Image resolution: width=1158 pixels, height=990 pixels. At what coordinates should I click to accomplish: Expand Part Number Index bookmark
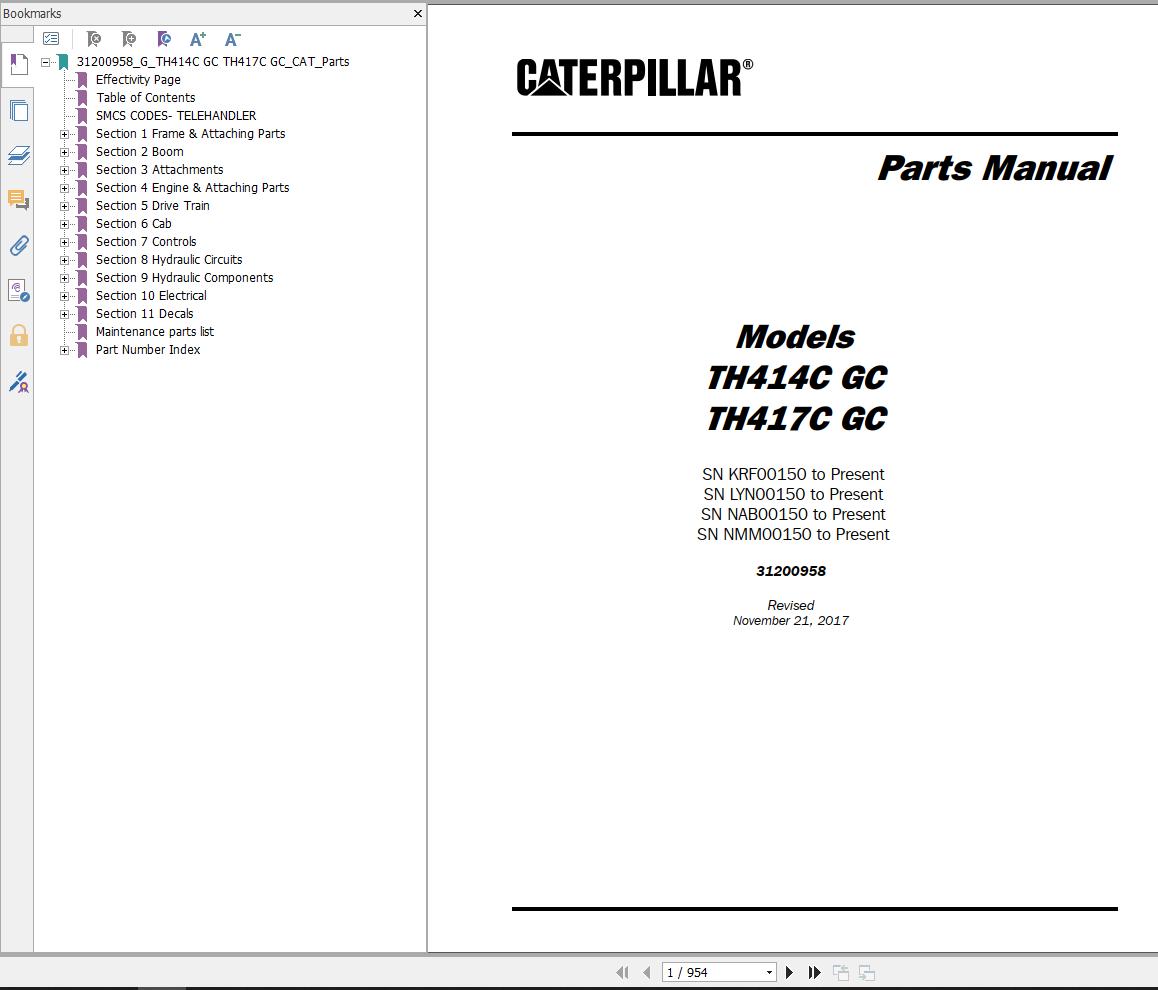64,351
